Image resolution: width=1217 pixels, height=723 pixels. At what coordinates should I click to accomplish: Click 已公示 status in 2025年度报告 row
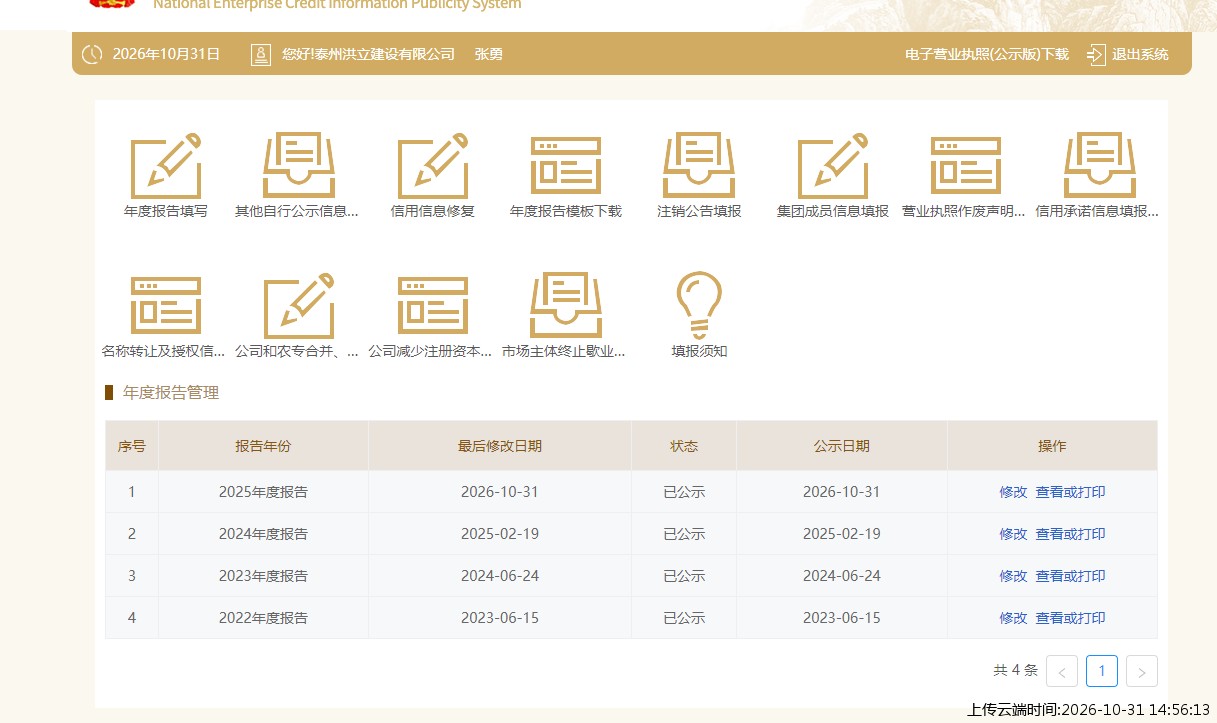[x=684, y=492]
